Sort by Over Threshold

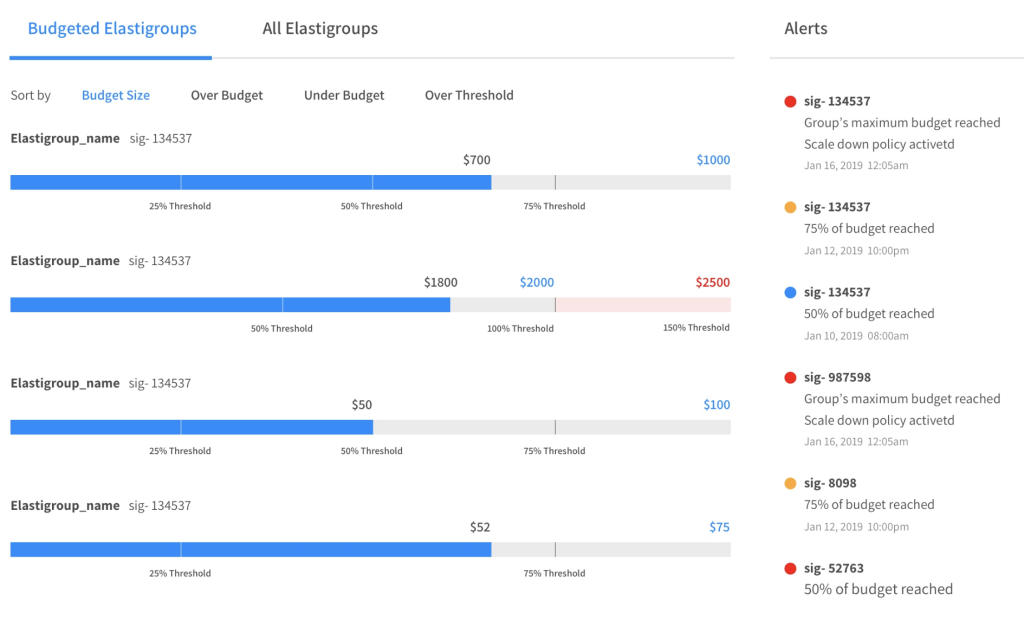click(x=469, y=96)
